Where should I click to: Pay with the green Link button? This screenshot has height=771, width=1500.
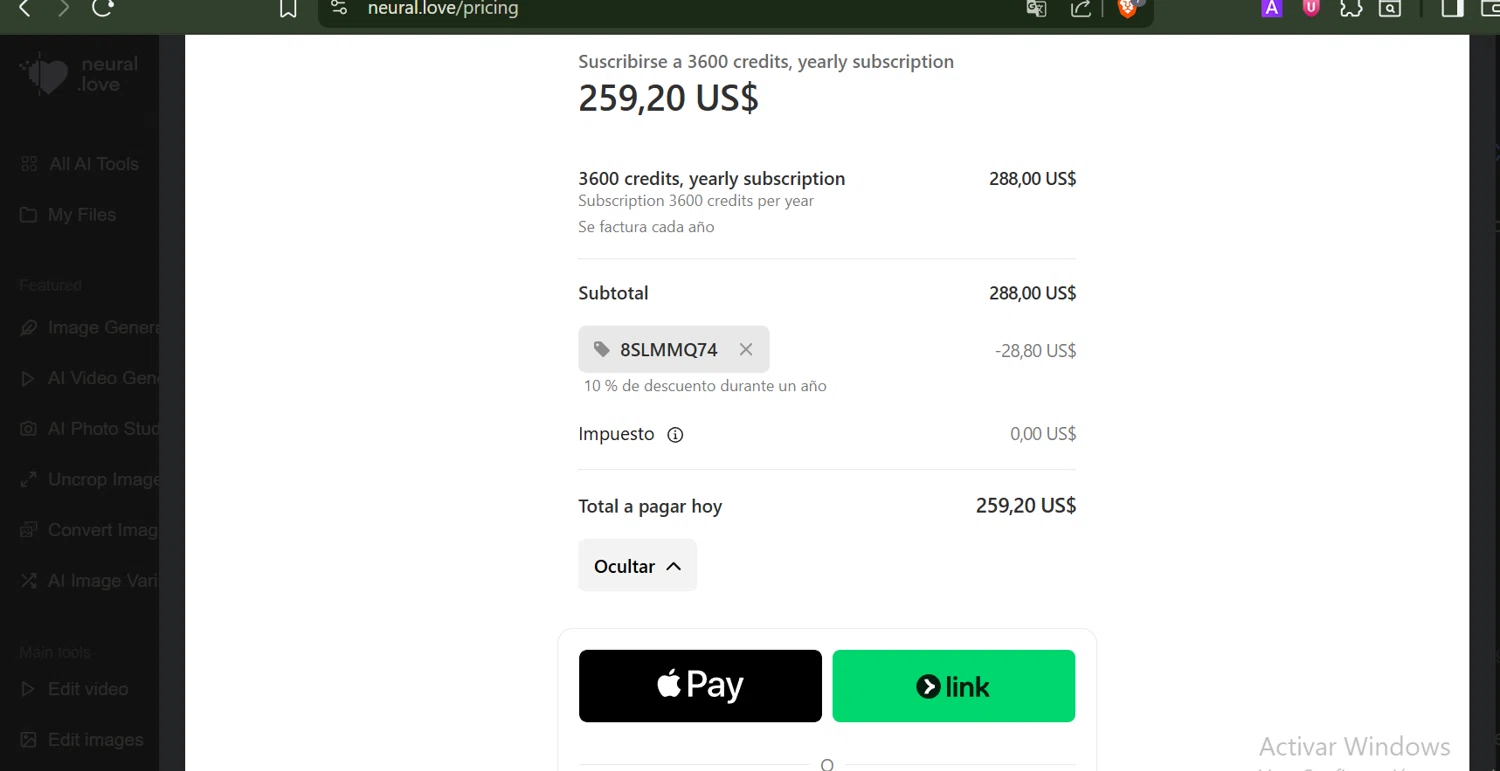coord(954,686)
